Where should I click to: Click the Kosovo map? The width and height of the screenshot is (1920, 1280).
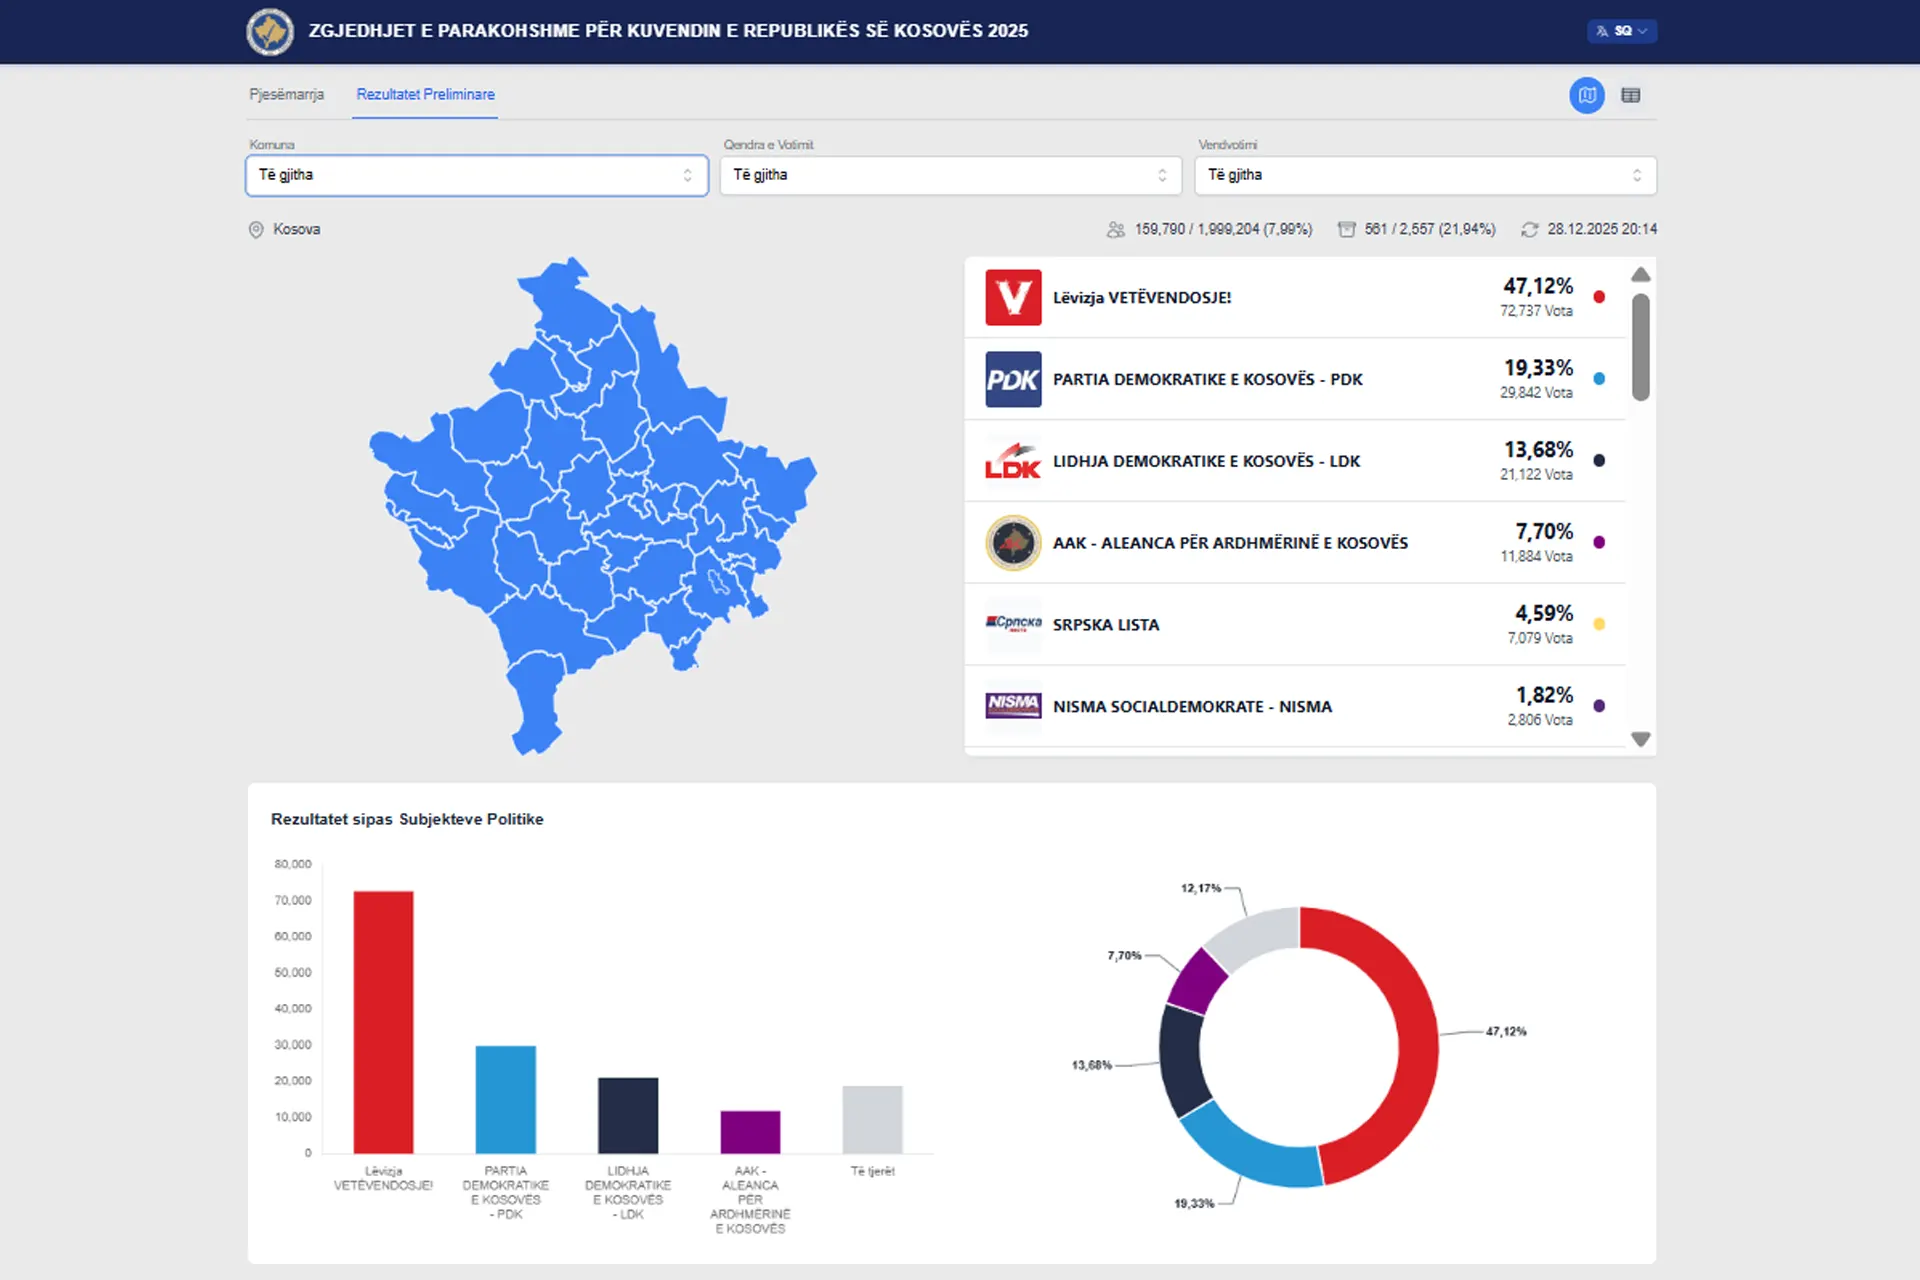click(592, 505)
